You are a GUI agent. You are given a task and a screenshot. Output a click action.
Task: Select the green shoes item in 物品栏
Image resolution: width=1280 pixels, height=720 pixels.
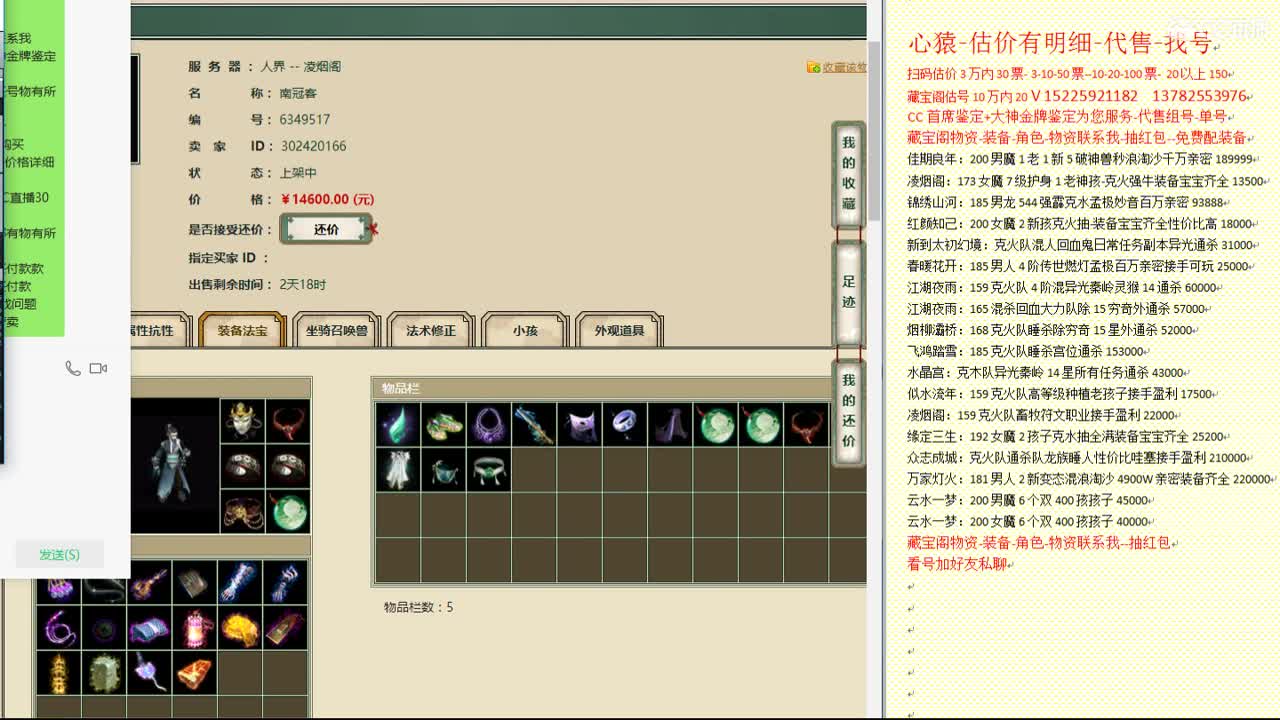443,425
